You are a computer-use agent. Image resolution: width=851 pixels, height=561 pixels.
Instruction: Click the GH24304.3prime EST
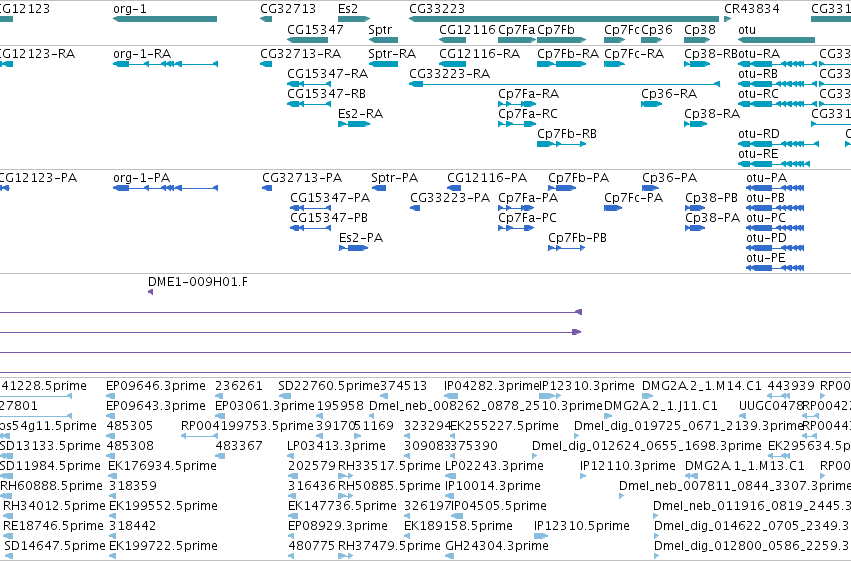click(449, 556)
